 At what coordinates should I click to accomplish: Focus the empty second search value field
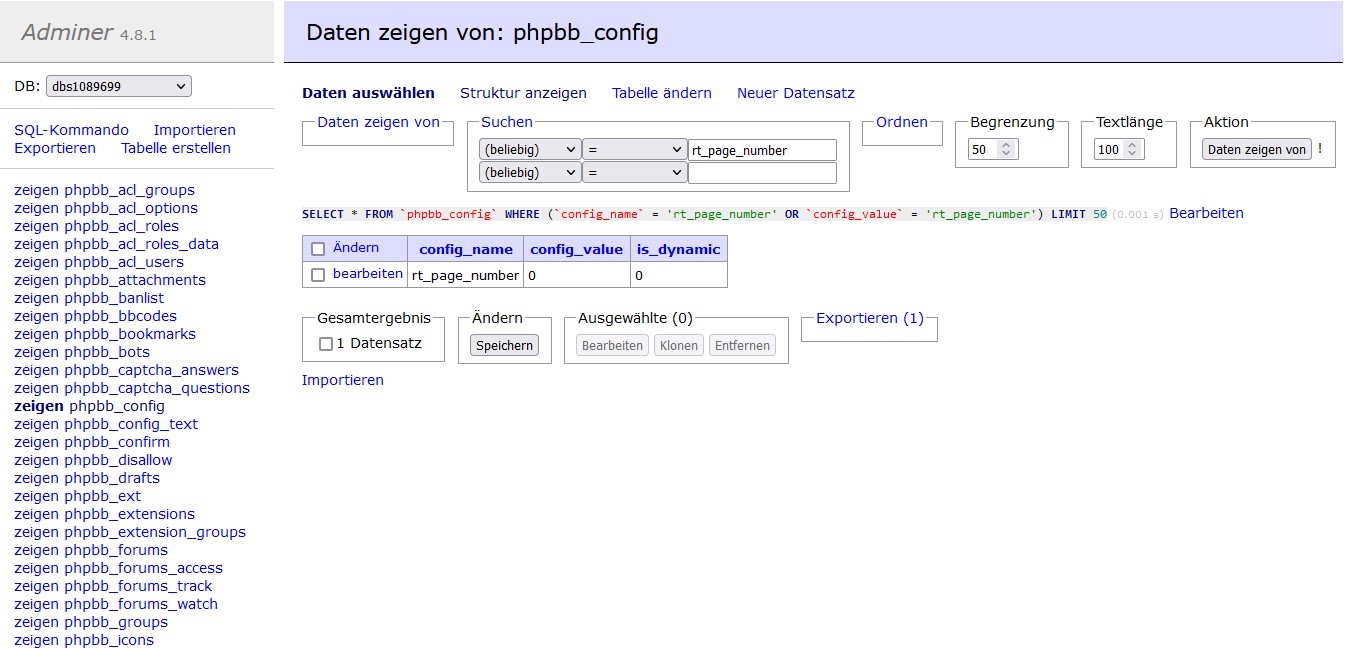click(x=762, y=173)
